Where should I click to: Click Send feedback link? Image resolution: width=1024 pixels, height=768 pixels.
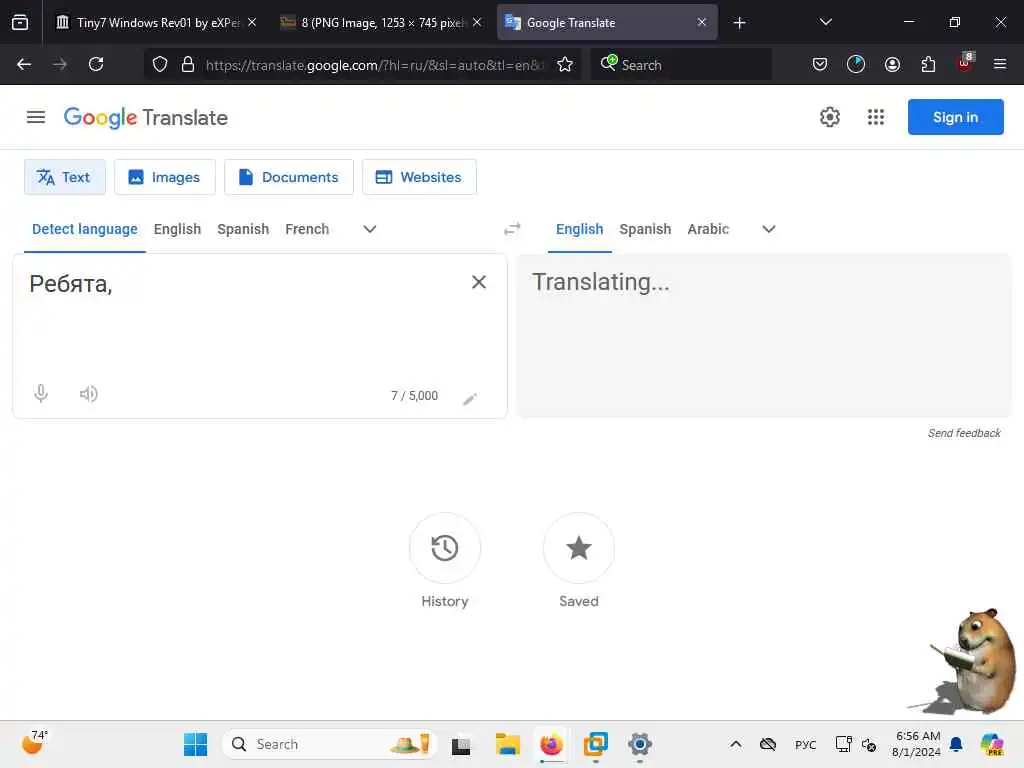click(x=964, y=433)
